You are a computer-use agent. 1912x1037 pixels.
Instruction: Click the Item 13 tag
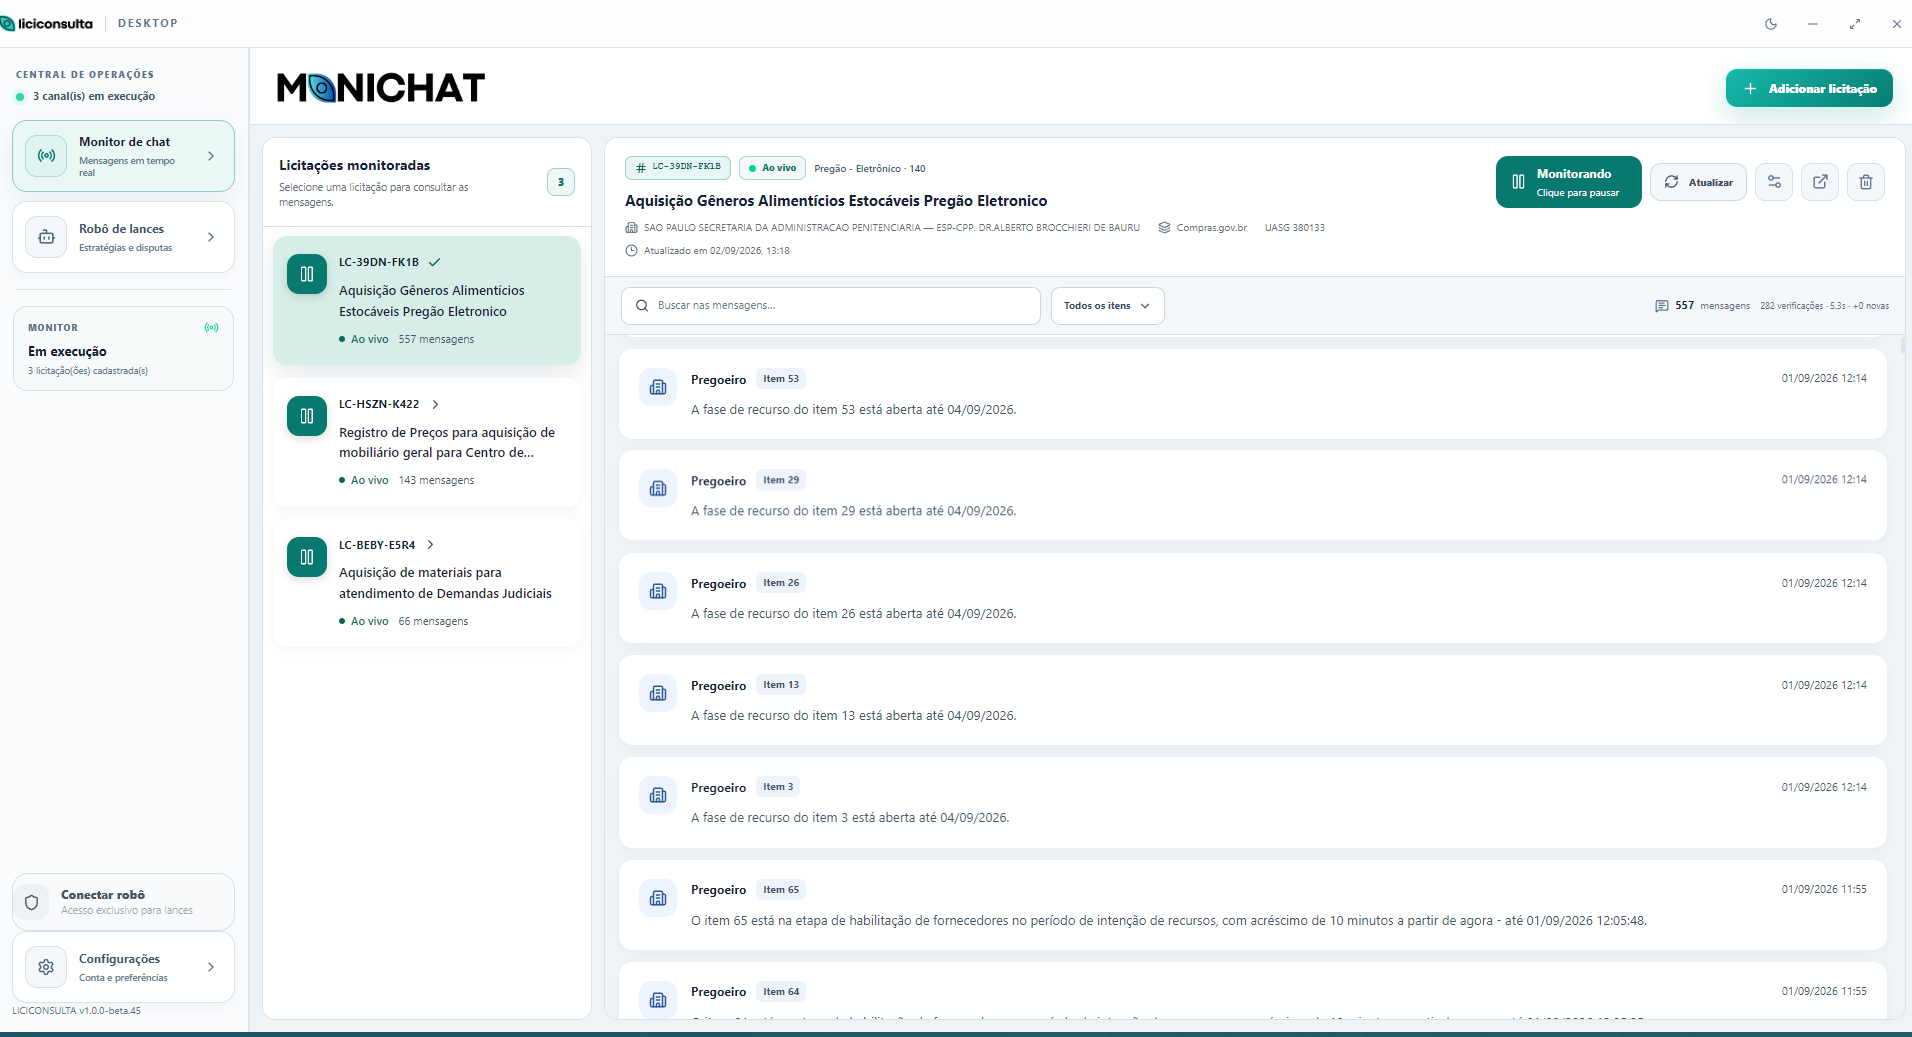point(781,685)
